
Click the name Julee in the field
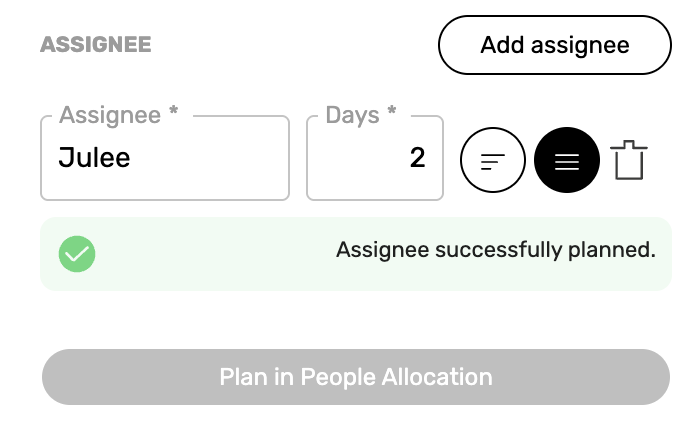tap(94, 158)
